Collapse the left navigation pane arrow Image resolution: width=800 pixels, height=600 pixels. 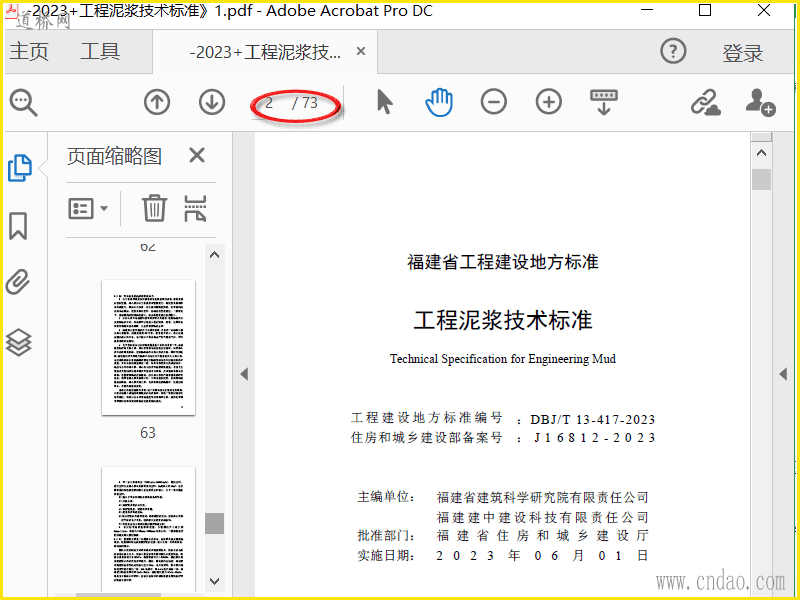244,374
